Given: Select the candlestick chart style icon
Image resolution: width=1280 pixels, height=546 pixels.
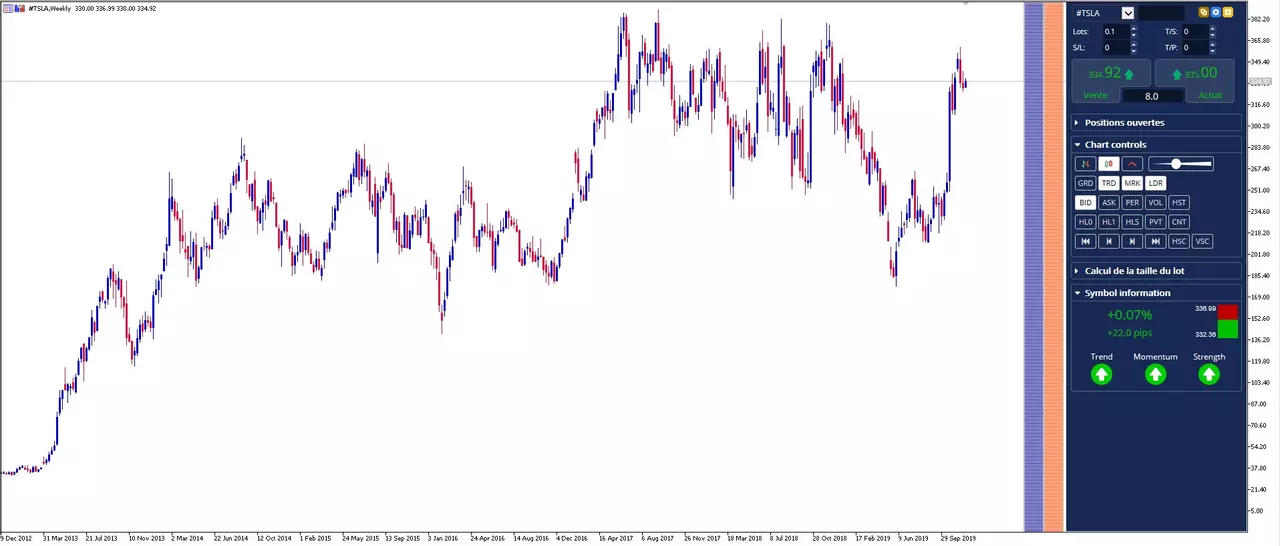Looking at the screenshot, I should [x=1108, y=164].
